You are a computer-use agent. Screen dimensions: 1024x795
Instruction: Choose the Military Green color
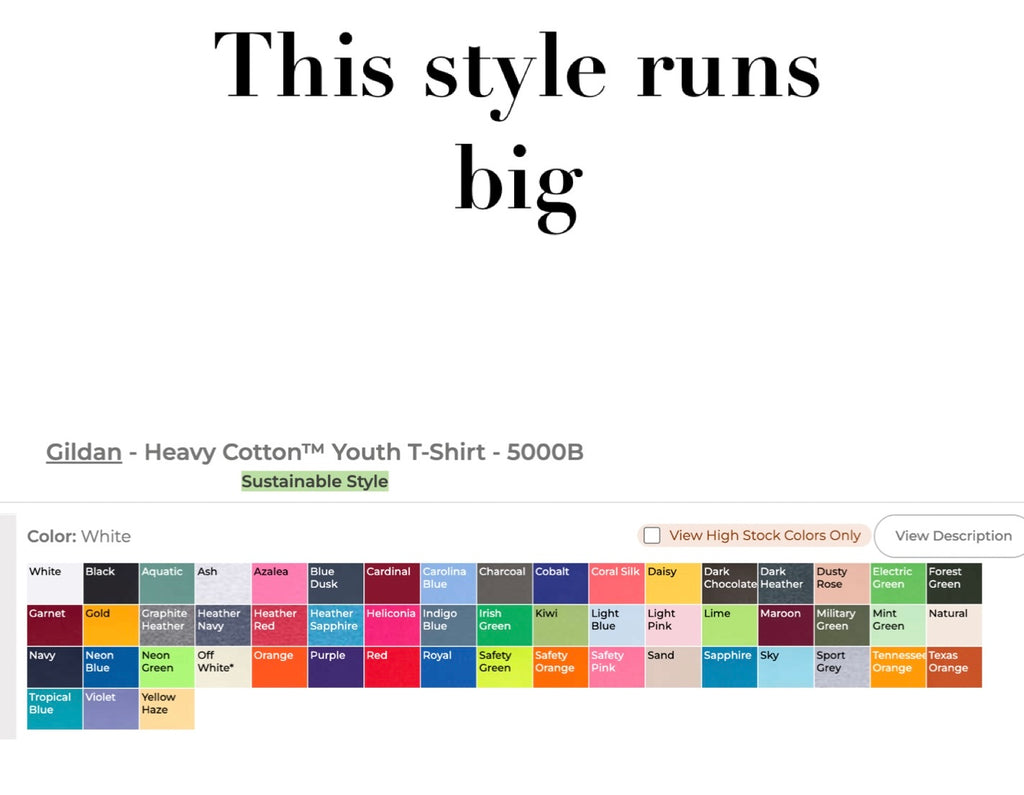coord(842,625)
